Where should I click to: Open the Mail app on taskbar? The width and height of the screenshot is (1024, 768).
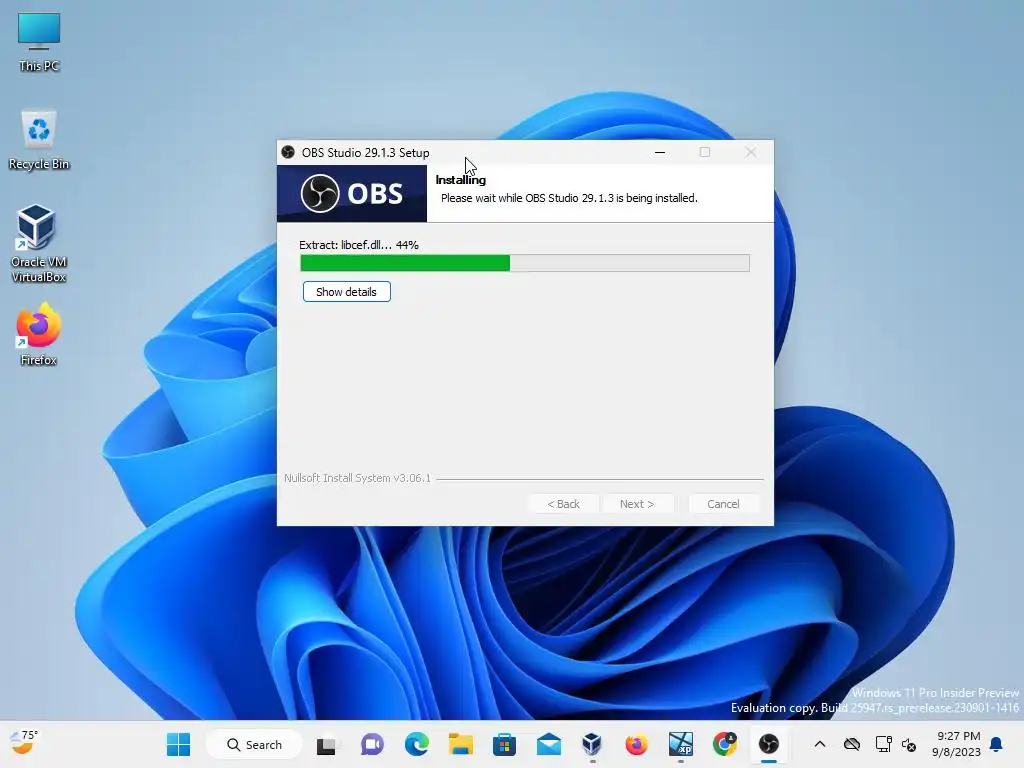click(549, 744)
